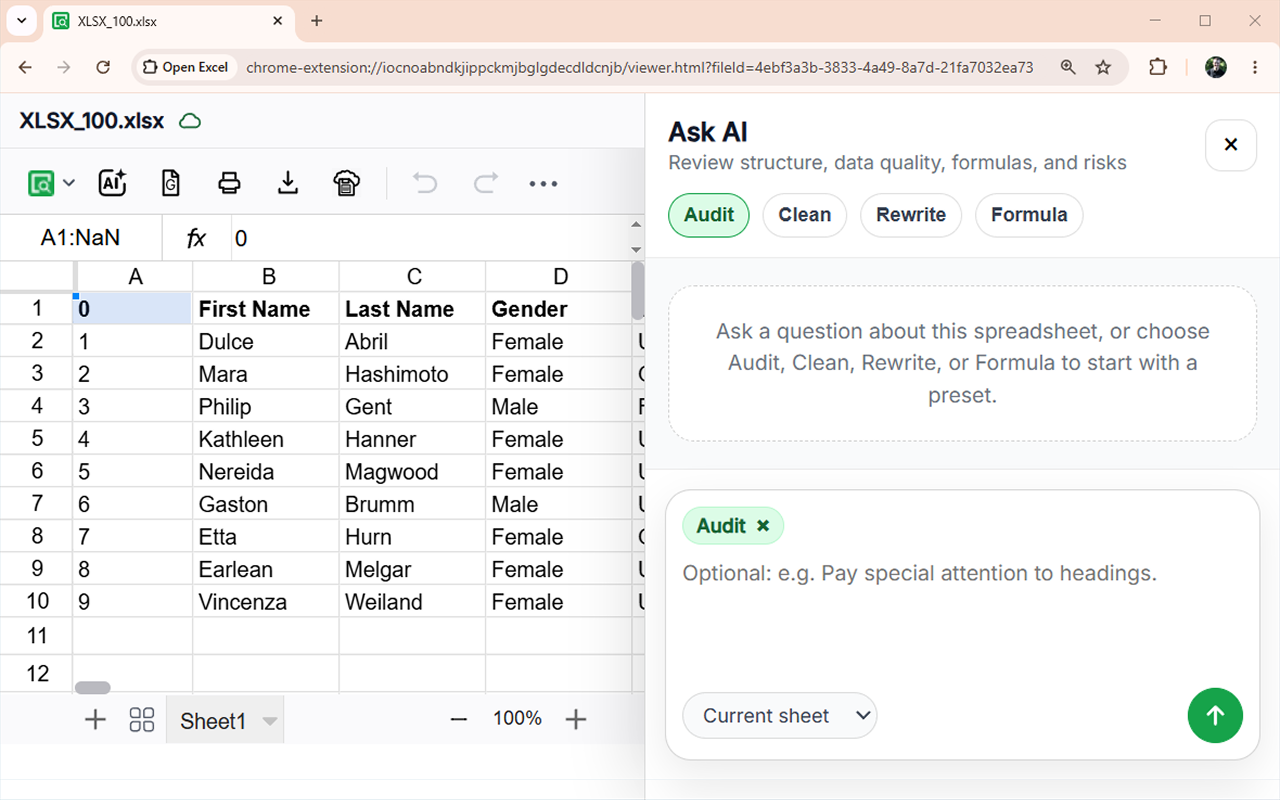The image size is (1280, 800).
Task: Focus the formula bar input showing 0
Action: (x=430, y=238)
